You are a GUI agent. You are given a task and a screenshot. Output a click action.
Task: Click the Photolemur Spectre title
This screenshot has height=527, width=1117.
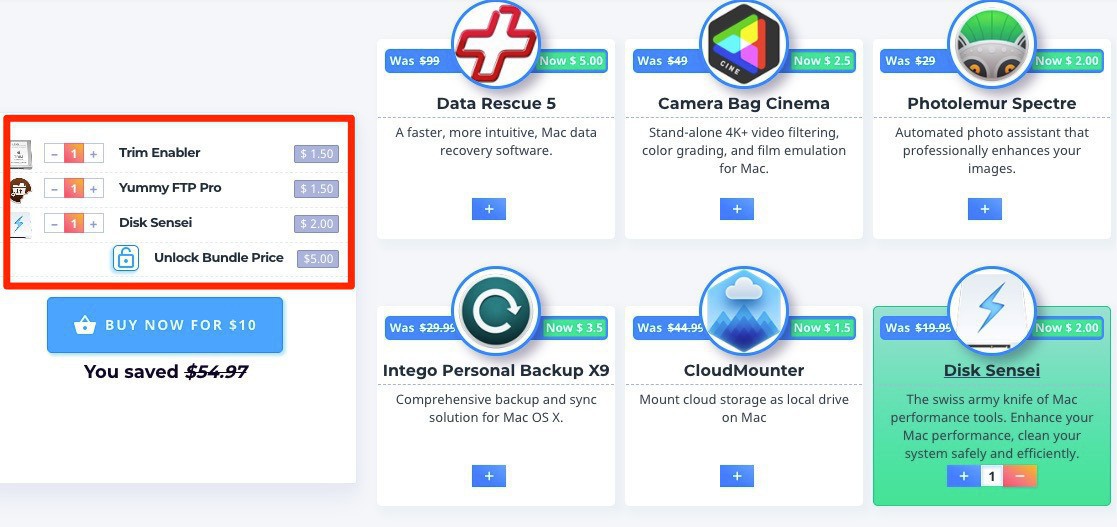[x=992, y=103]
